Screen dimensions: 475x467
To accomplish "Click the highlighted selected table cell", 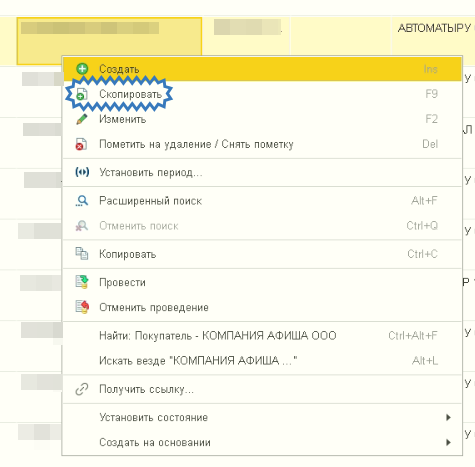I will [x=109, y=36].
